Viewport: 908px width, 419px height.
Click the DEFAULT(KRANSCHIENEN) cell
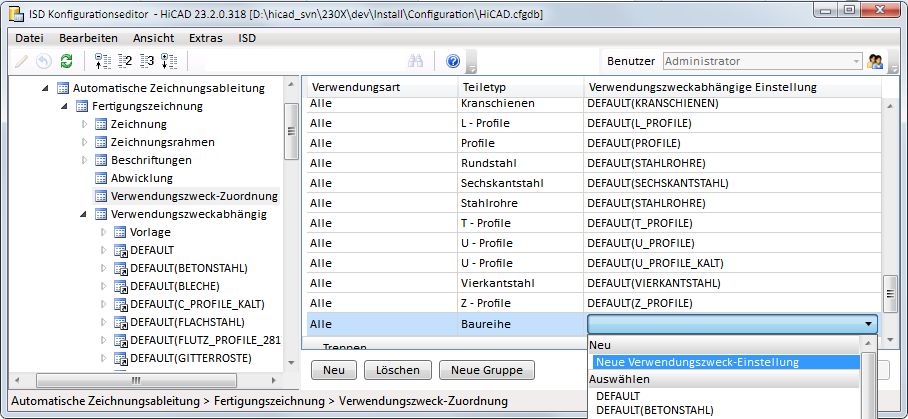(x=733, y=104)
